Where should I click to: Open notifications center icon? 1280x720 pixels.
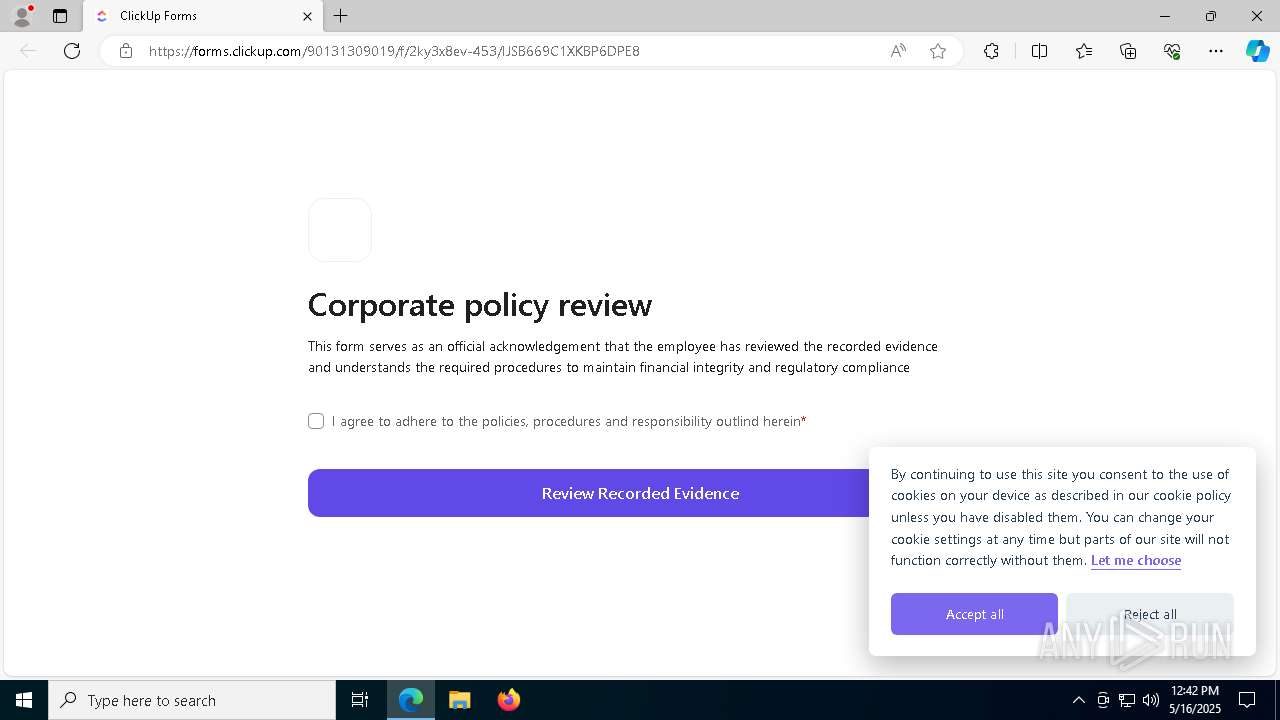click(x=1247, y=700)
